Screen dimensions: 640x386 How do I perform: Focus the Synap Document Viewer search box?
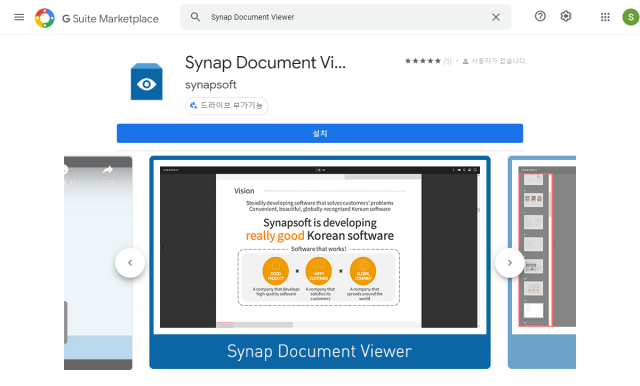(346, 17)
